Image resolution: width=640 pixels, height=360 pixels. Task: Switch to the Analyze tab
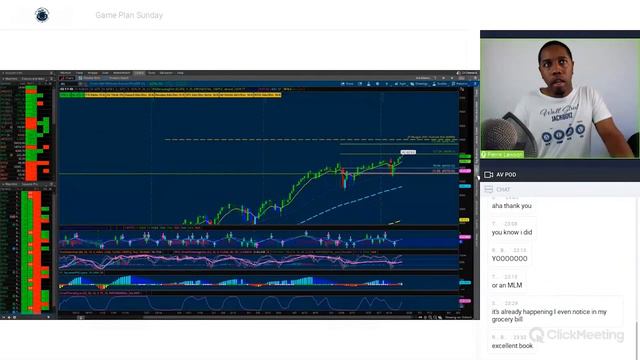[93, 73]
